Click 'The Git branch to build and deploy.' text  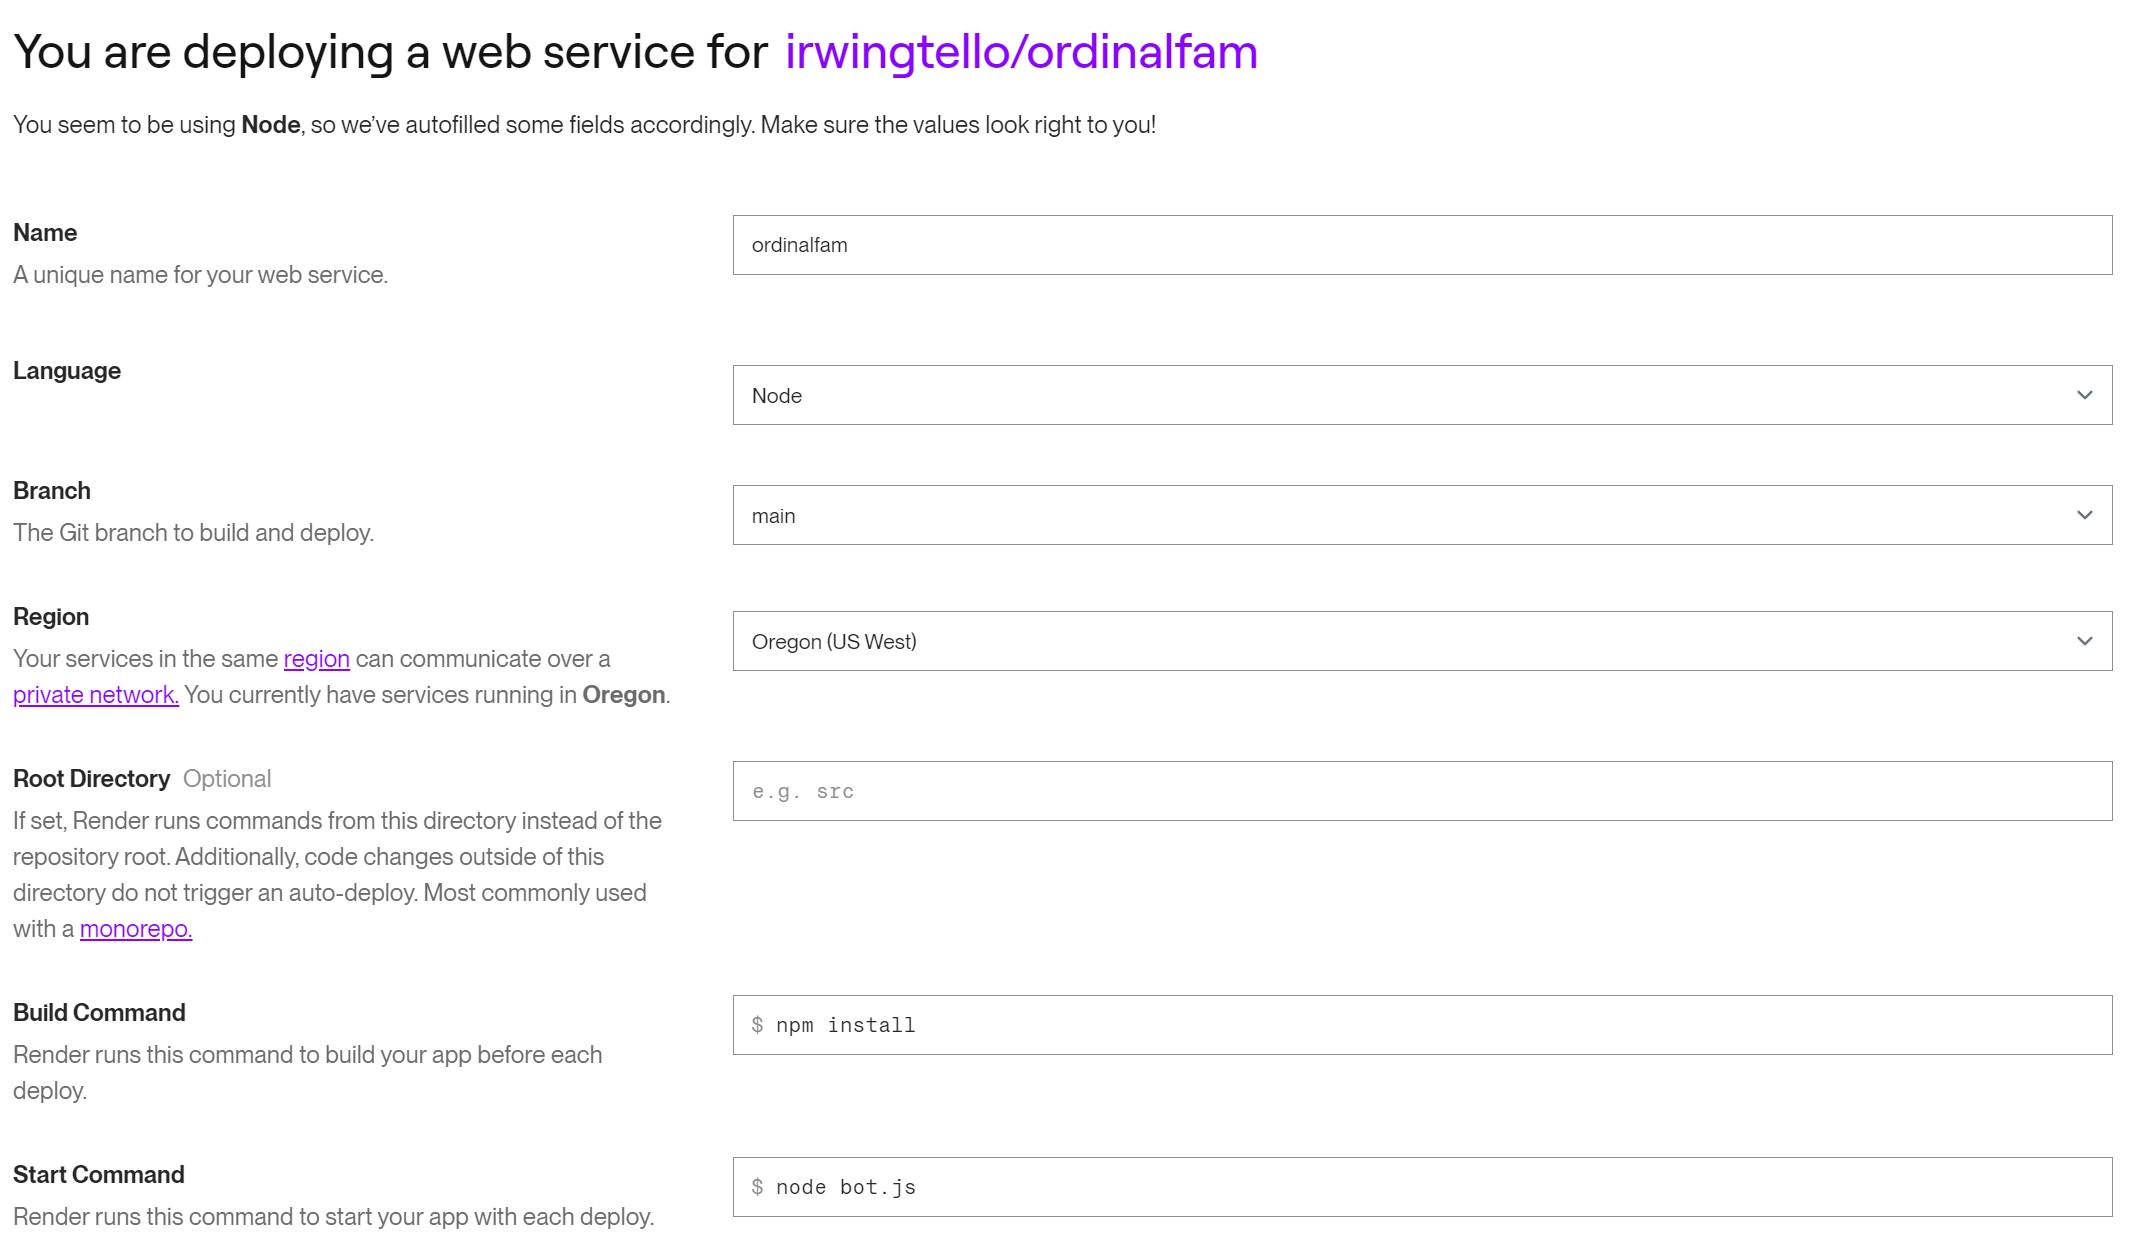193,533
